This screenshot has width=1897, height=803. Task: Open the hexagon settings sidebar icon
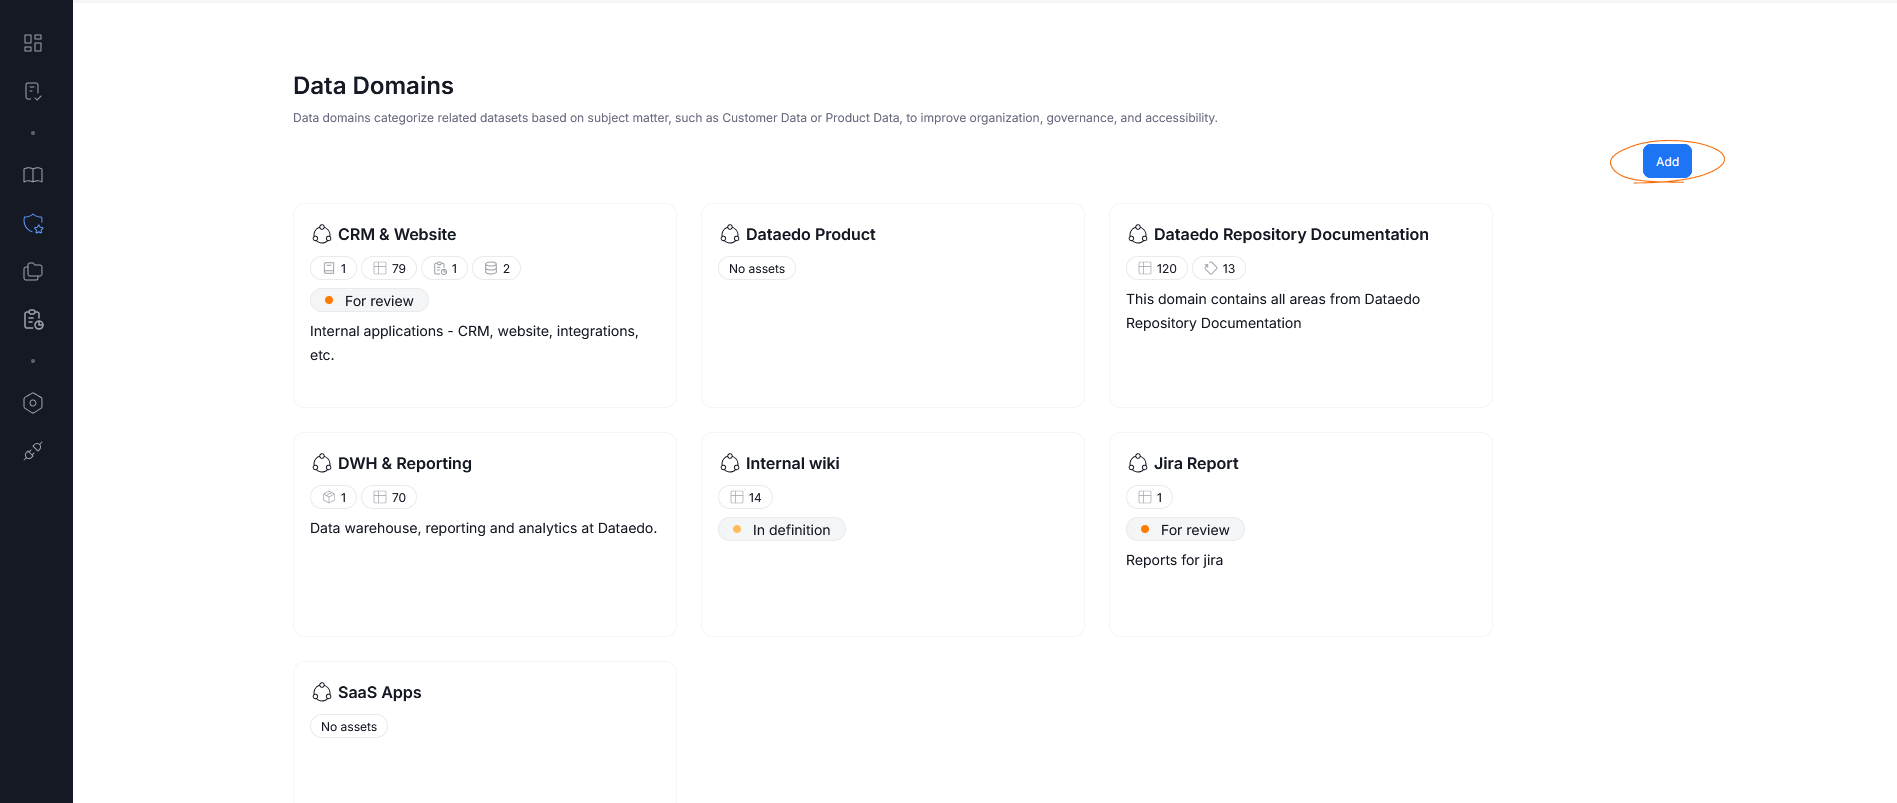[33, 403]
